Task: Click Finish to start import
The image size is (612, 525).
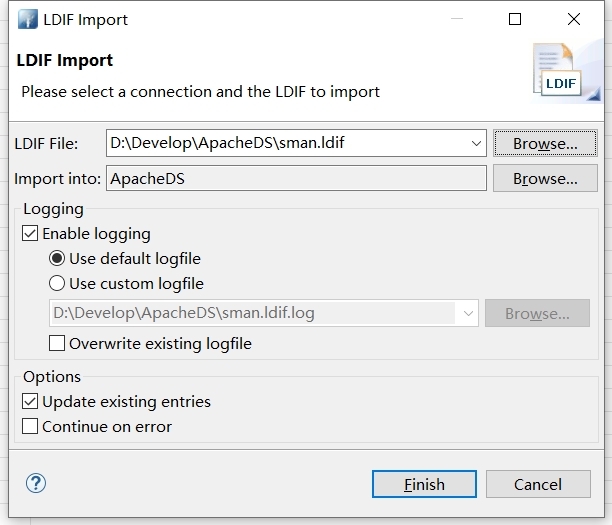Action: (424, 484)
